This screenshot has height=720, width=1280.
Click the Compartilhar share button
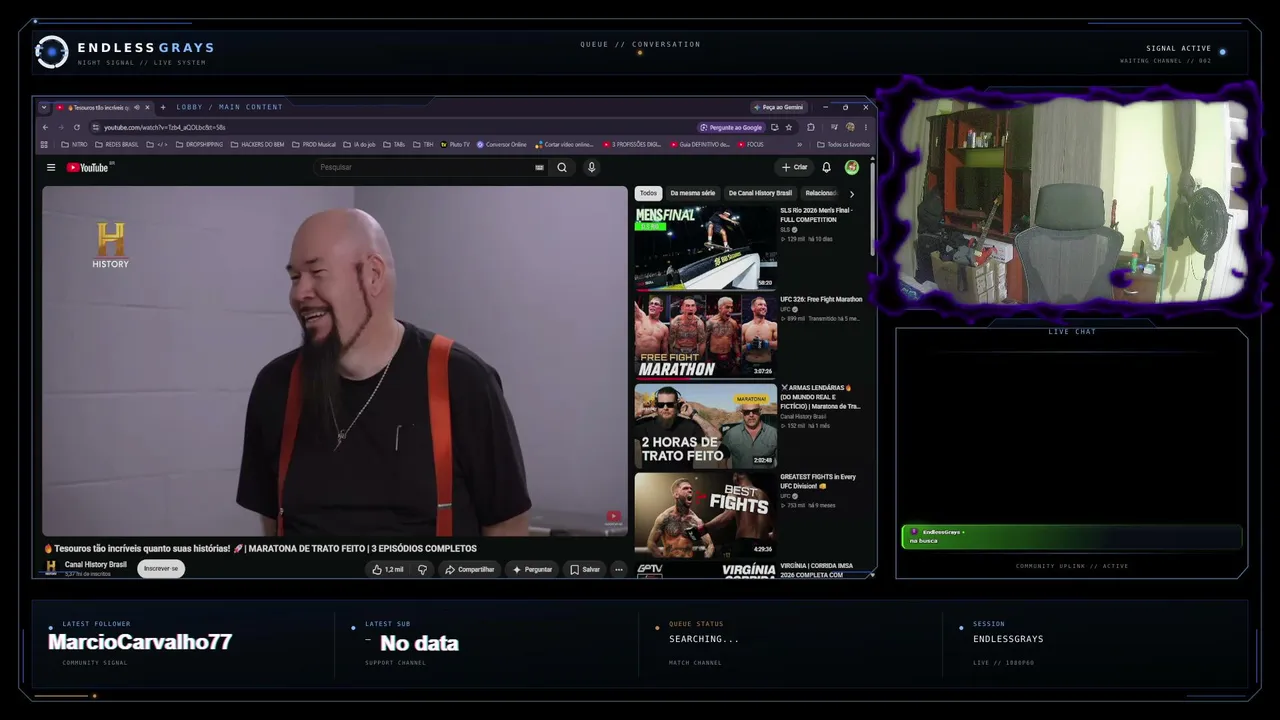(x=470, y=569)
